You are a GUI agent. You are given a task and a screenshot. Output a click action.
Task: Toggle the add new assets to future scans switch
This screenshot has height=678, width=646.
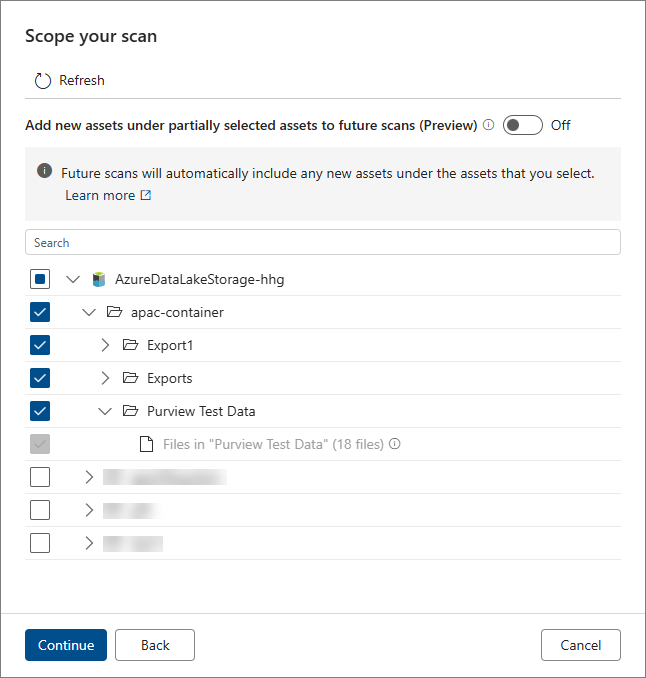point(522,125)
